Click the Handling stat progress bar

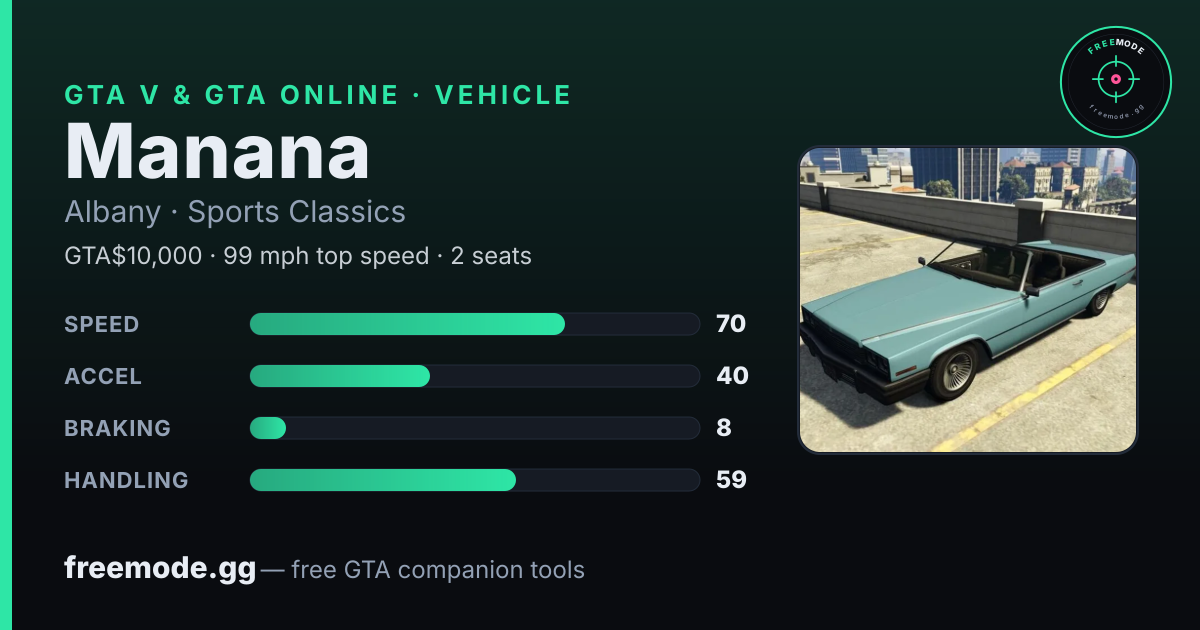[474, 480]
